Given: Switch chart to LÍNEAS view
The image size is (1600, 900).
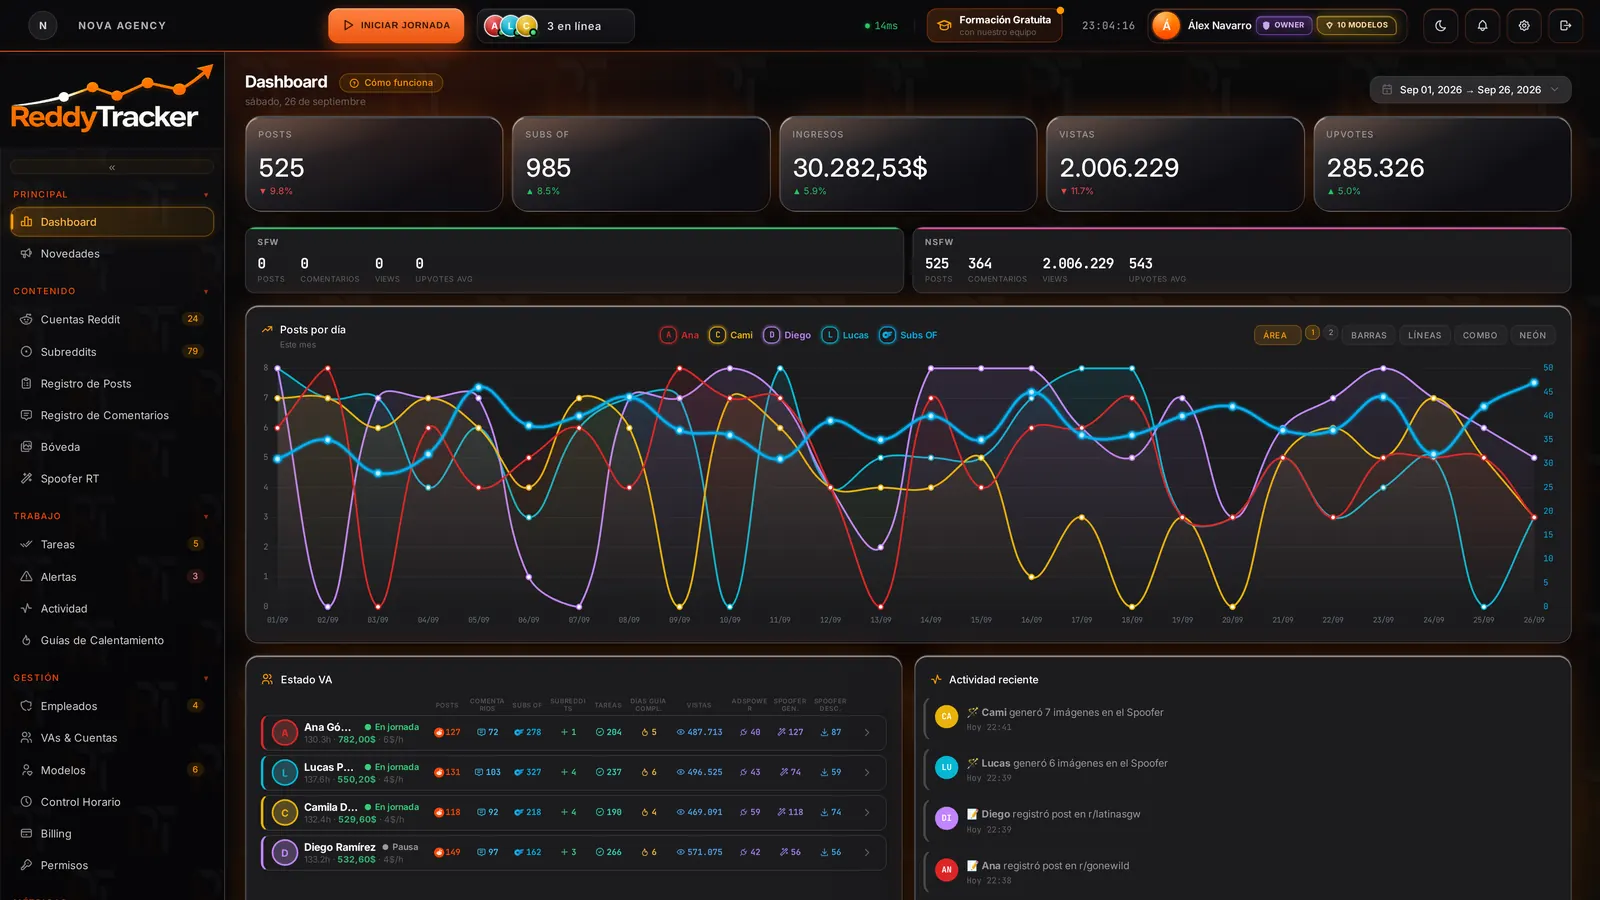Looking at the screenshot, I should click(1425, 336).
